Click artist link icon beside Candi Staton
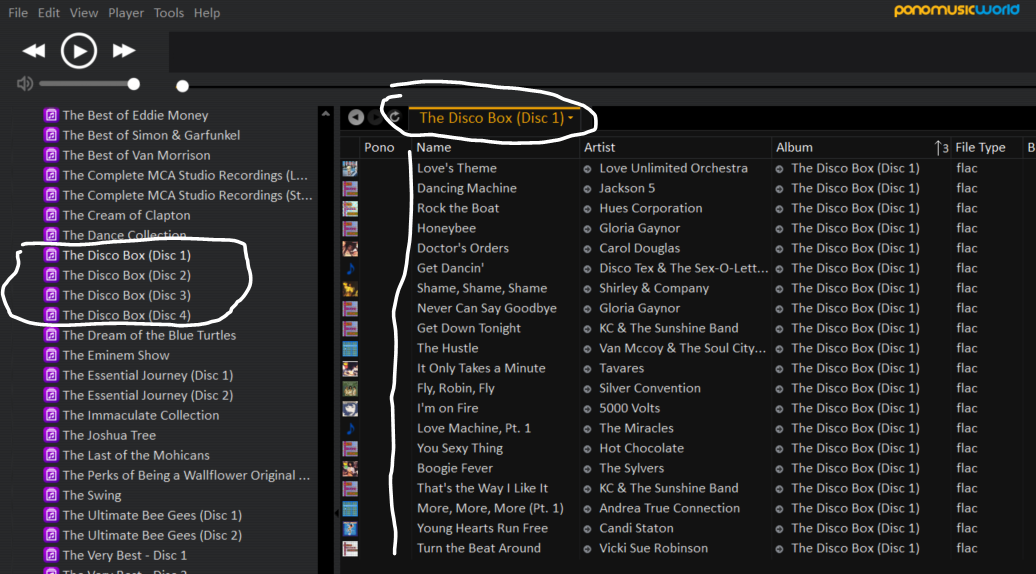Screen dimensions: 1036x574 pos(587,529)
